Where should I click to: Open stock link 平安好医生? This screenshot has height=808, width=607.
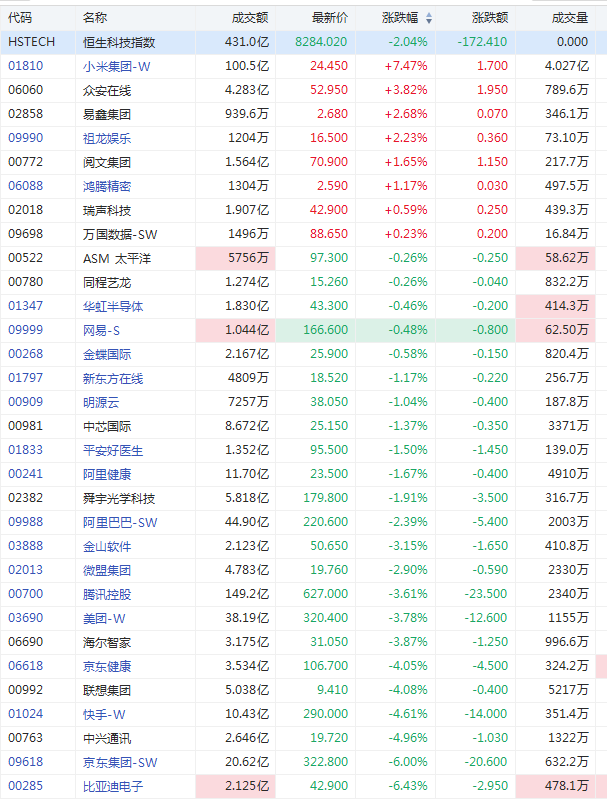click(x=113, y=450)
